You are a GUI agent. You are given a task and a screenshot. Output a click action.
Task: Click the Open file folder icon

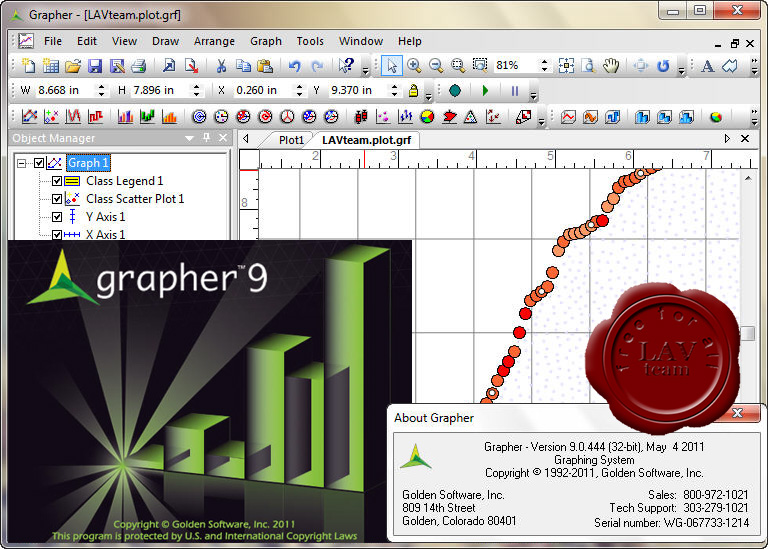pos(72,66)
